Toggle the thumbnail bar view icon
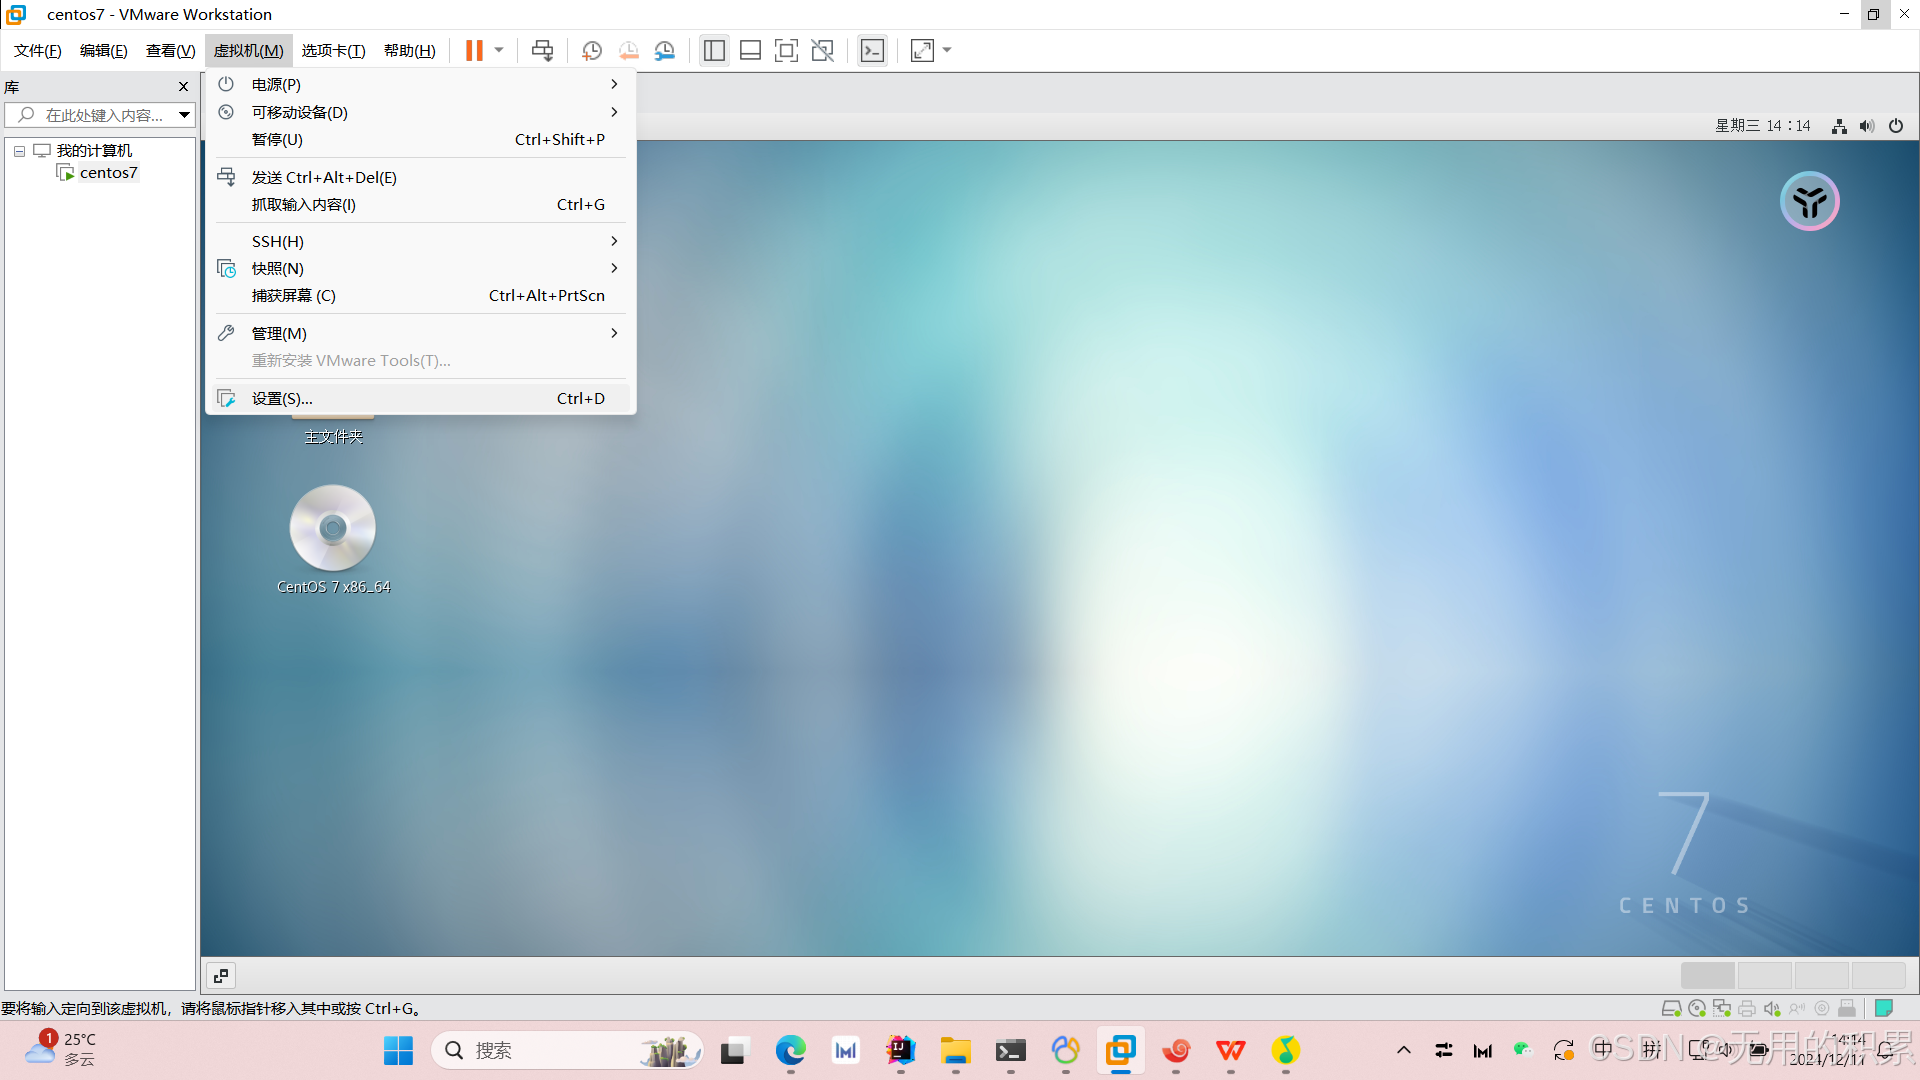This screenshot has height=1080, width=1920. tap(750, 51)
